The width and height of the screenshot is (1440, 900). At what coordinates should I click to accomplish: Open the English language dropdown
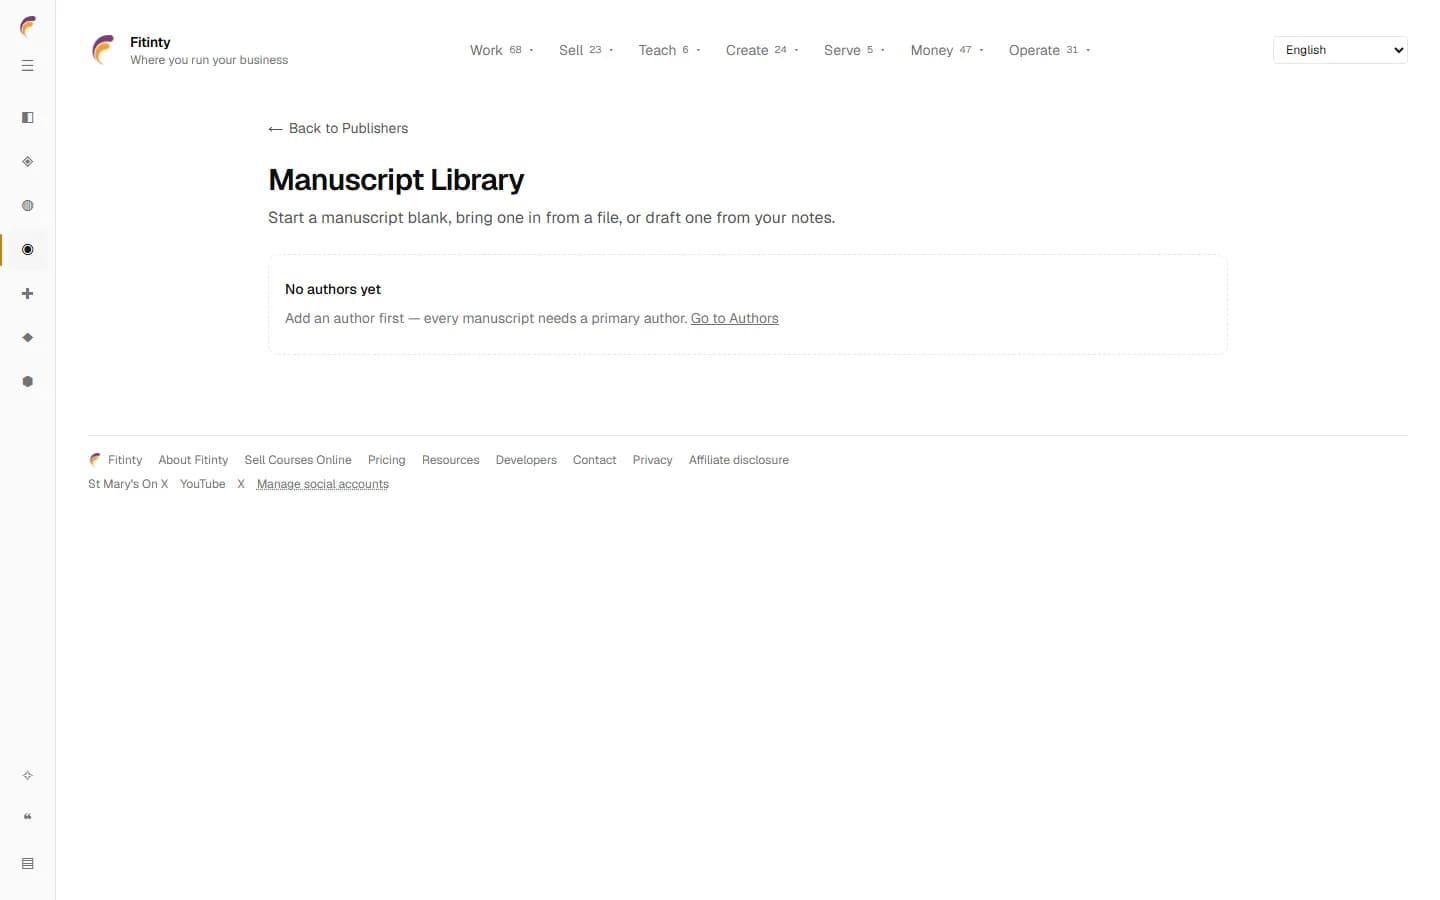(x=1340, y=50)
